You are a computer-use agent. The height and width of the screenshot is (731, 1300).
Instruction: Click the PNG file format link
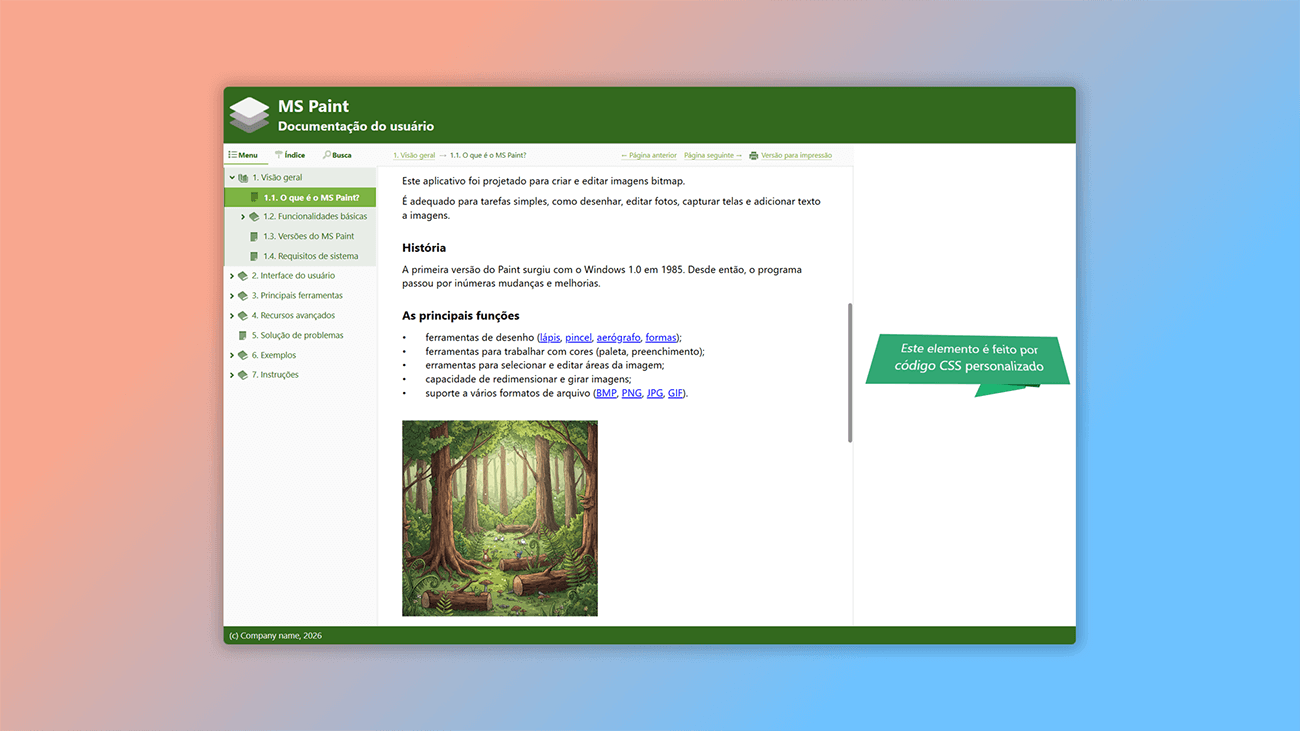pos(631,392)
